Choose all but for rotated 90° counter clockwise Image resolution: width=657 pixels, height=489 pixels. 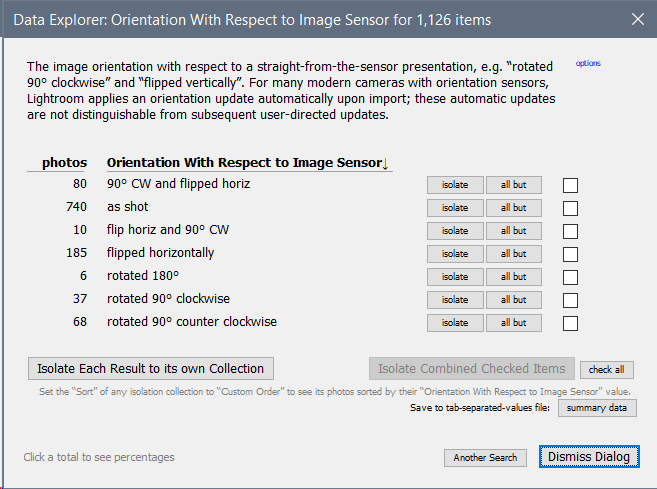[x=513, y=323]
